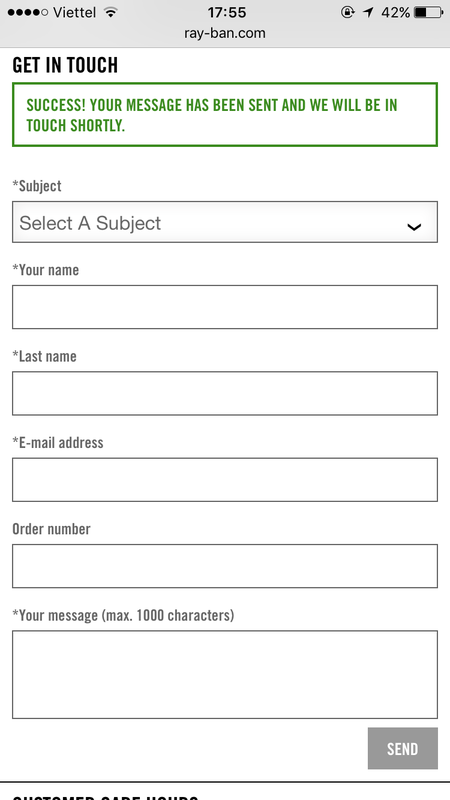The width and height of the screenshot is (450, 800).
Task: Click the green success message banner
Action: [224, 115]
